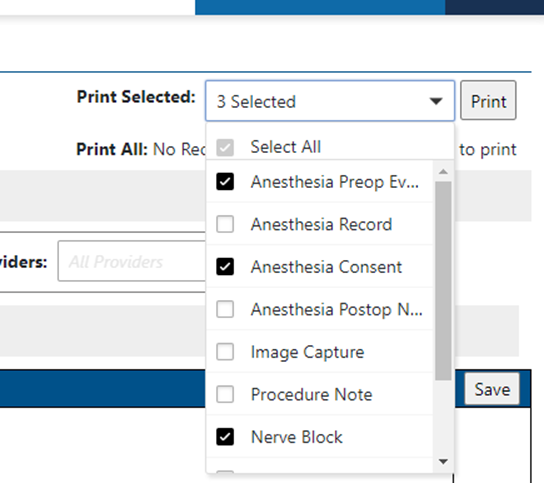Image resolution: width=544 pixels, height=483 pixels.
Task: Select the Anesthesia Record list item
Action: (320, 224)
